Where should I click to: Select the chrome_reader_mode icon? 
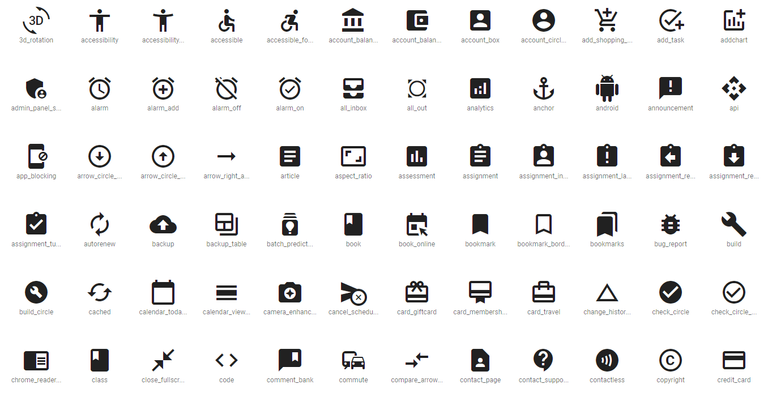(36, 360)
